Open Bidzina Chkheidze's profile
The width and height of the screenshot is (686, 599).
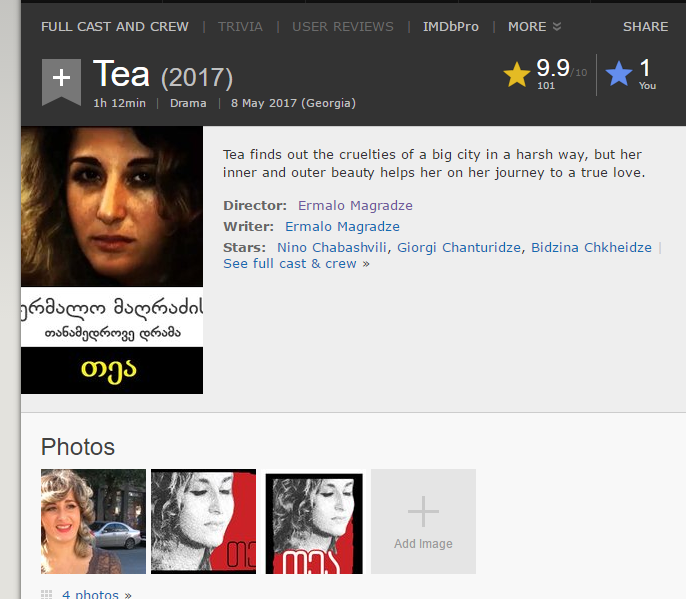click(x=591, y=247)
